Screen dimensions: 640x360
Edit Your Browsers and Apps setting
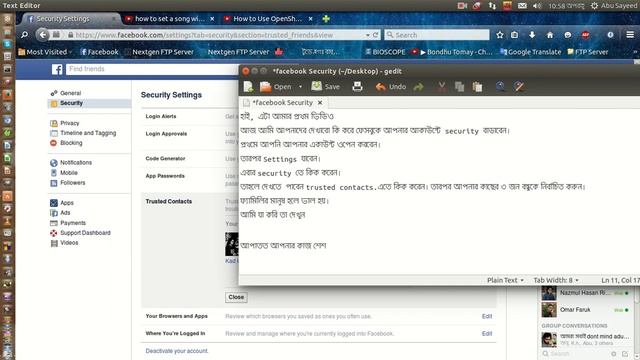(x=487, y=316)
